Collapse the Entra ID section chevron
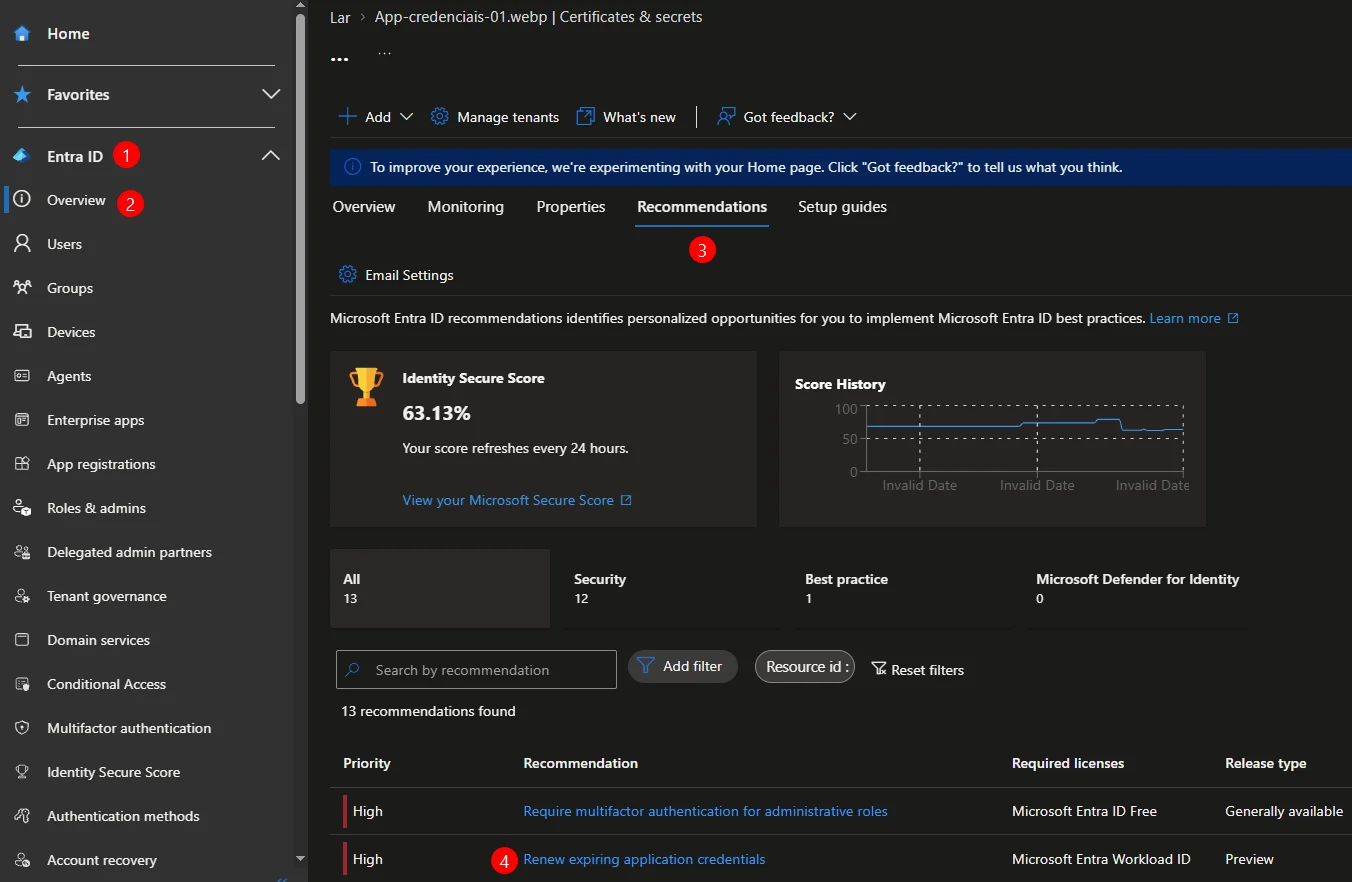The image size is (1352, 882). (271, 156)
